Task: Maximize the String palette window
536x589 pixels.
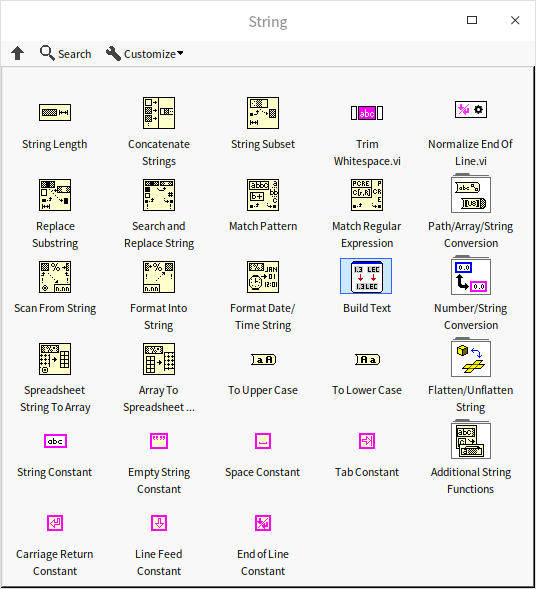Action: pyautogui.click(x=472, y=20)
